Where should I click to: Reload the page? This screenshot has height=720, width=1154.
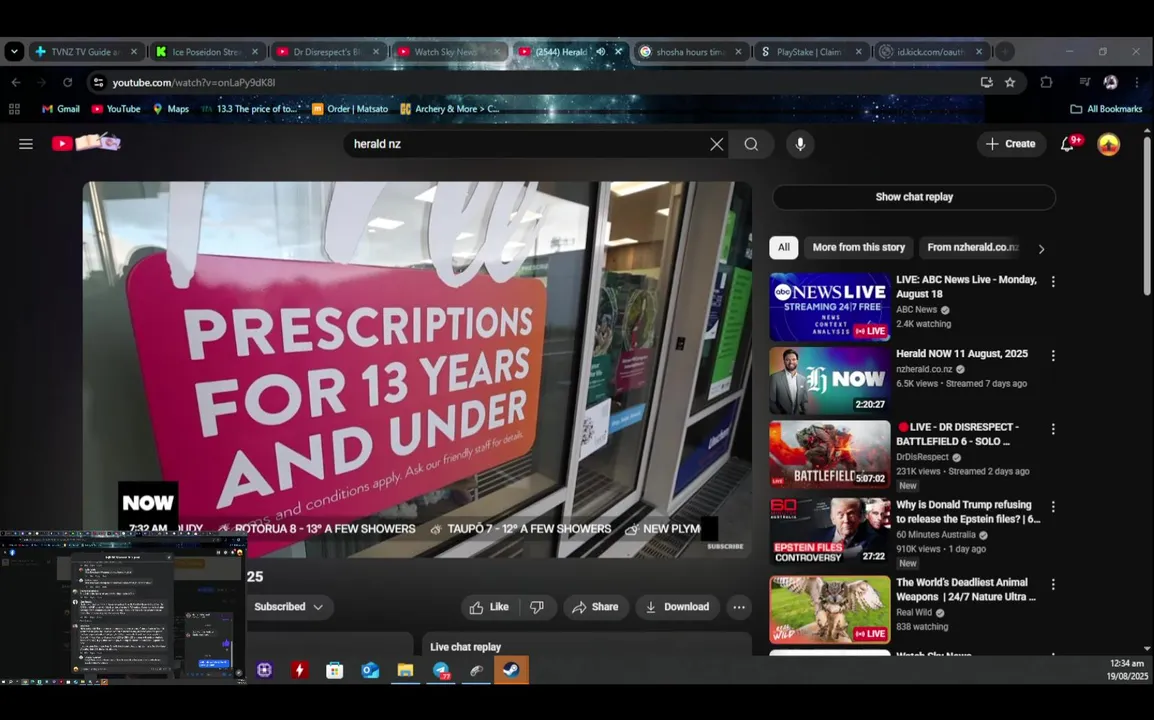point(68,82)
